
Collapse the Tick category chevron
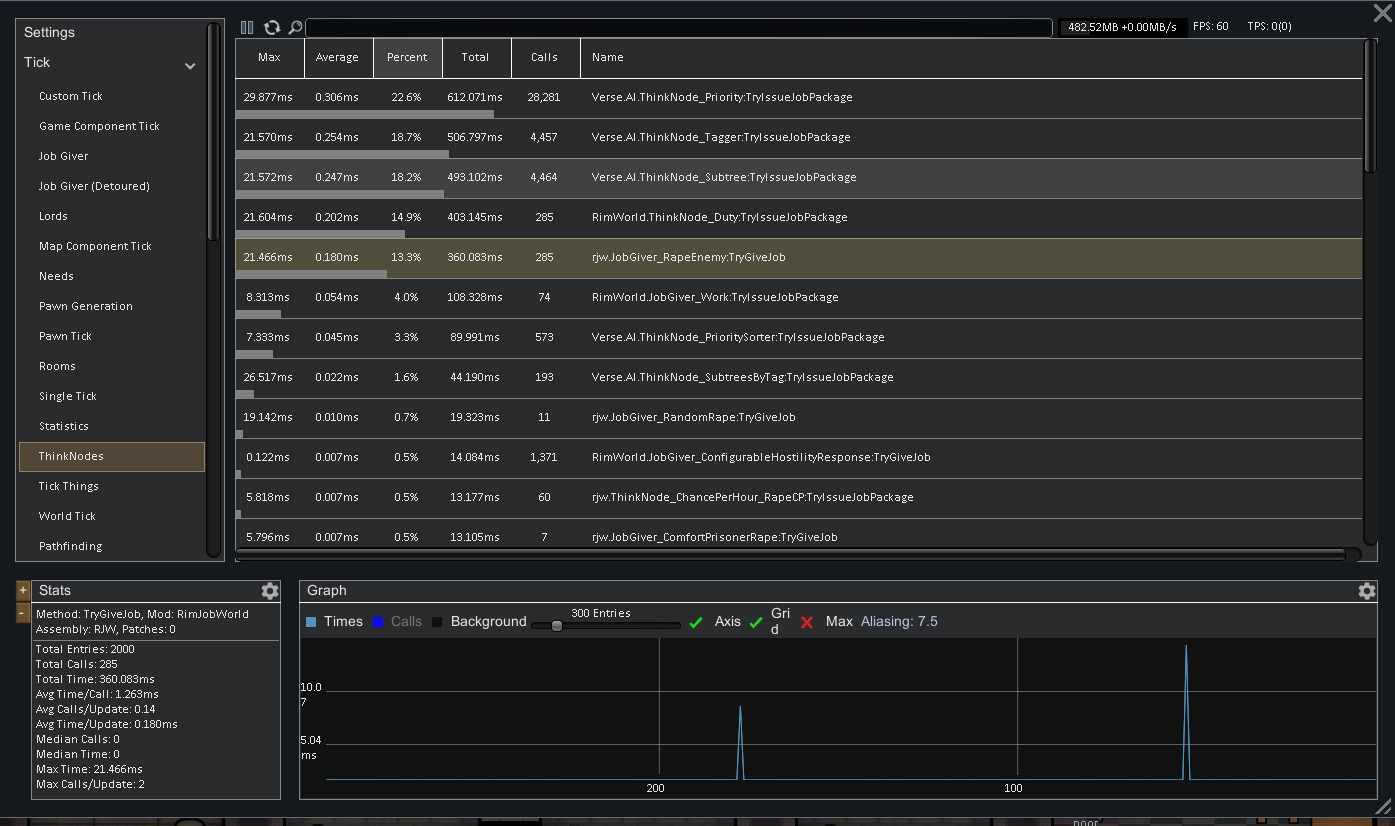tap(190, 66)
